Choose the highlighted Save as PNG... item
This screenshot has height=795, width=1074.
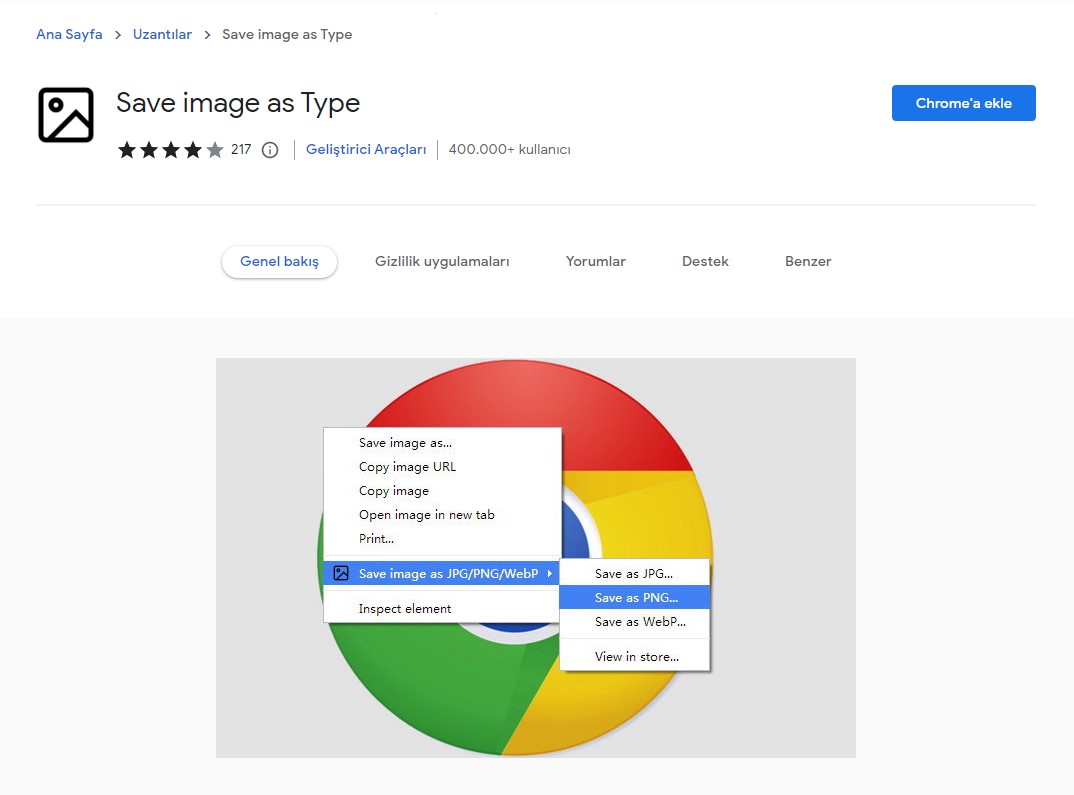coord(634,598)
